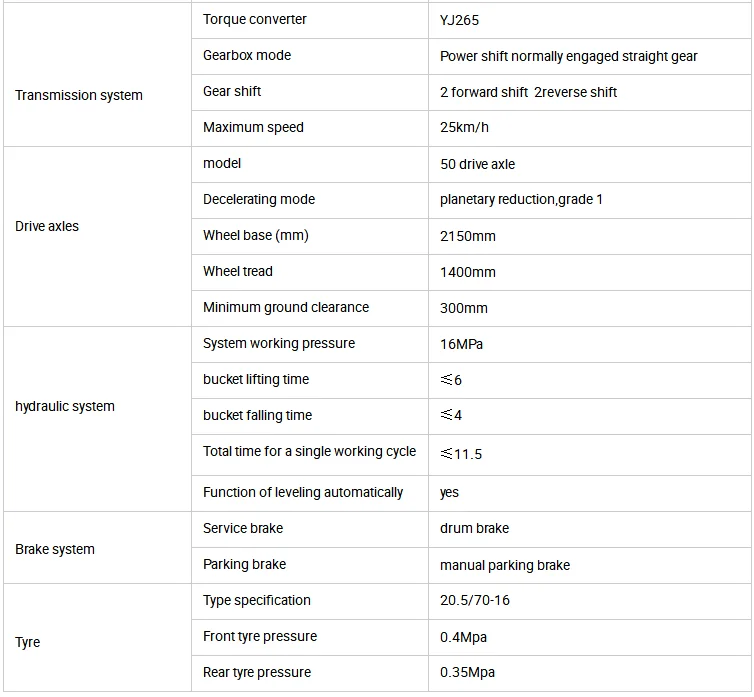Select the 50 drive axle value

(x=477, y=164)
